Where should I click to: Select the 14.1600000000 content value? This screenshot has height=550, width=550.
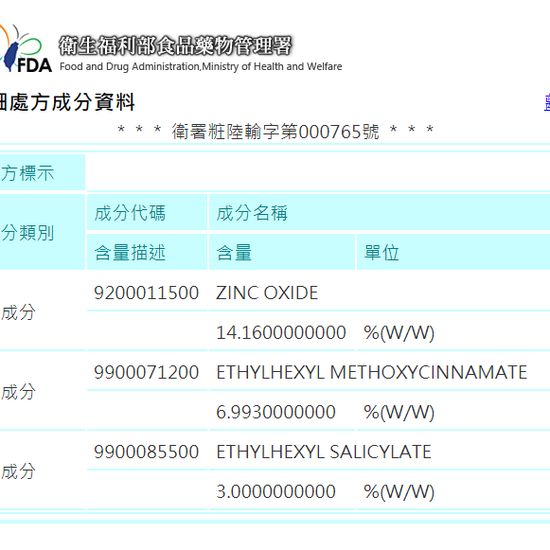pyautogui.click(x=281, y=332)
